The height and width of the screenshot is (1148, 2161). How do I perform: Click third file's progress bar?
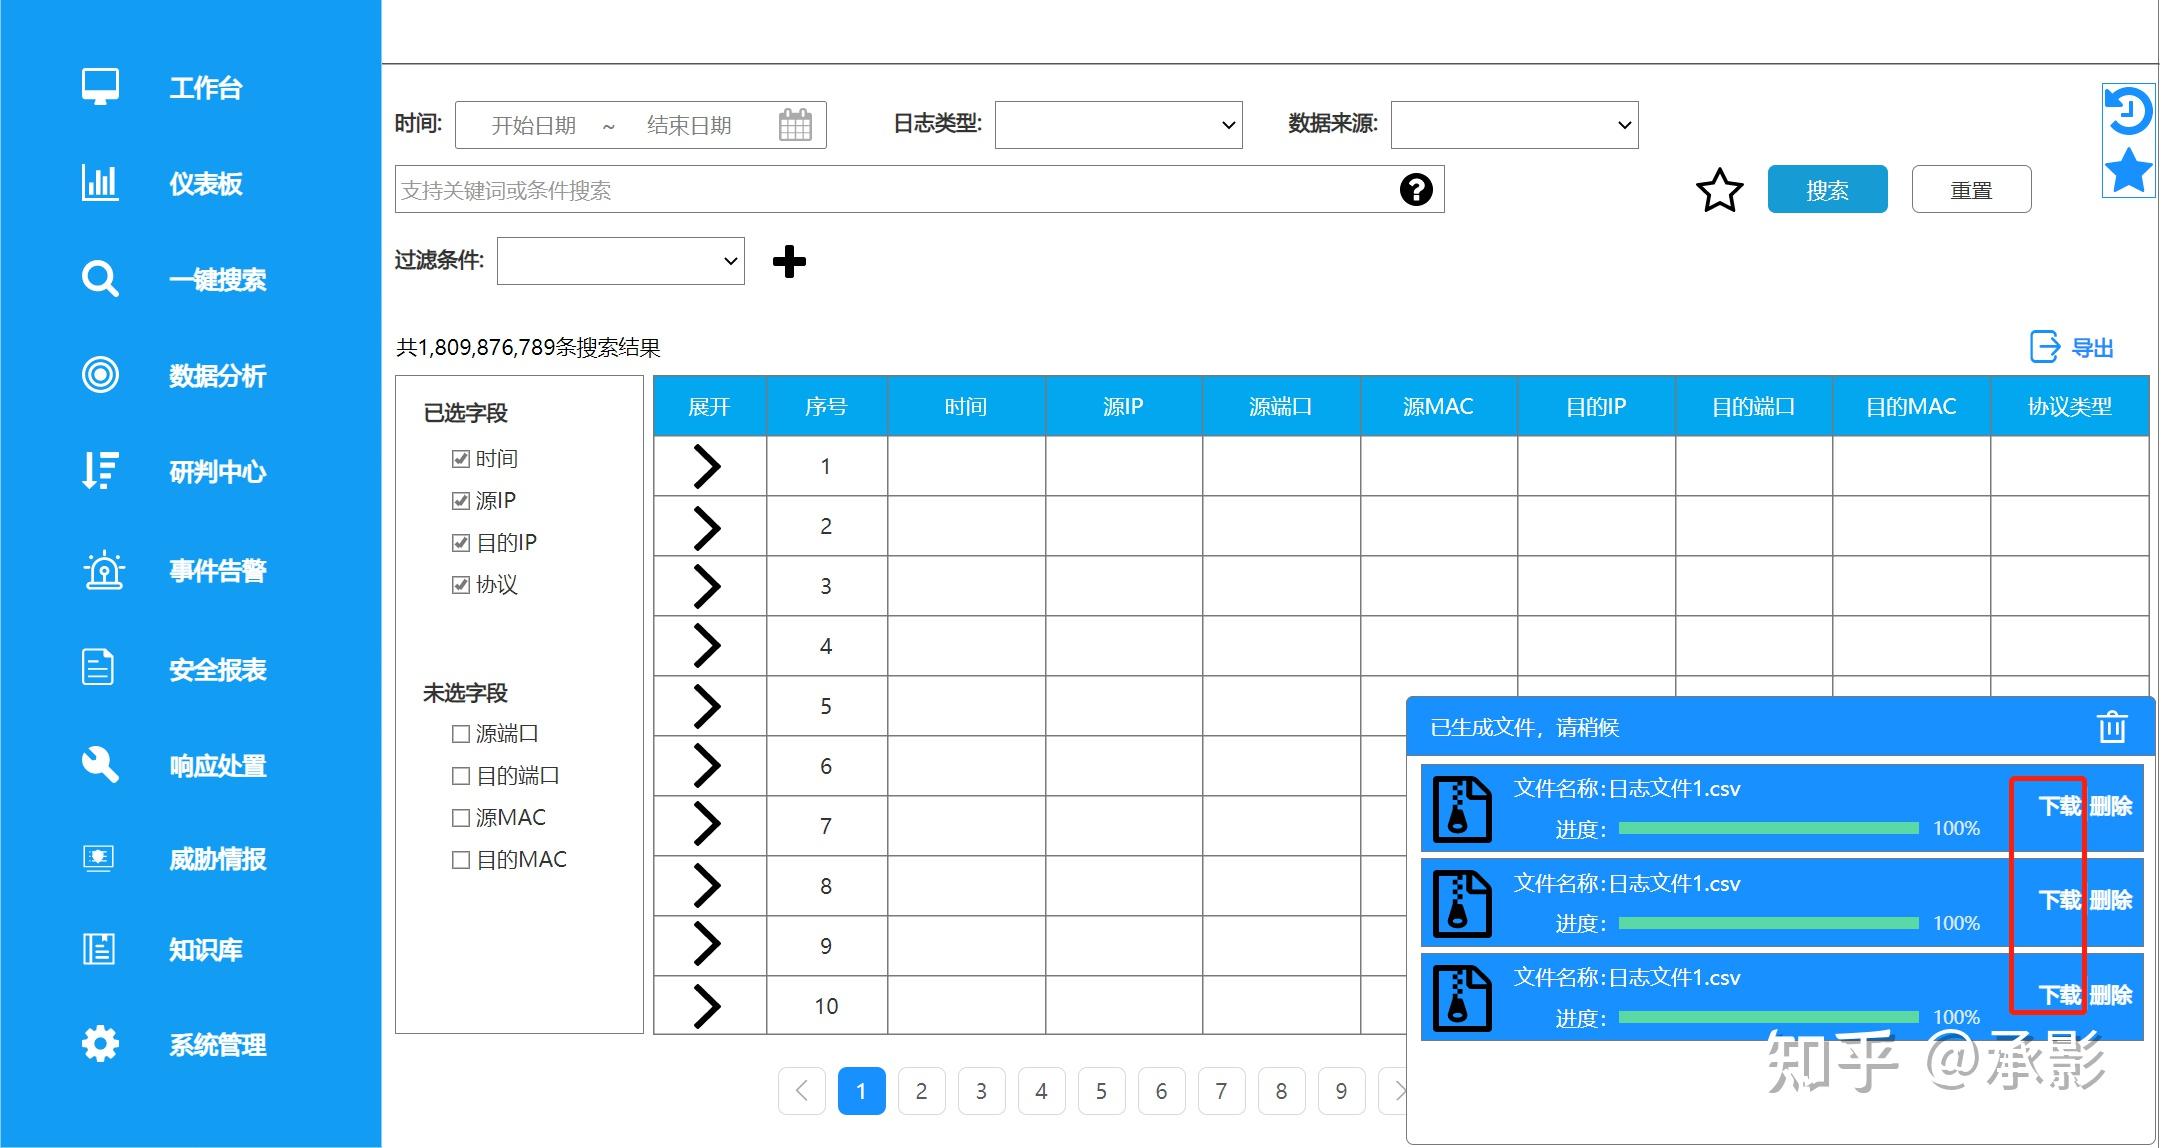pos(1768,1017)
